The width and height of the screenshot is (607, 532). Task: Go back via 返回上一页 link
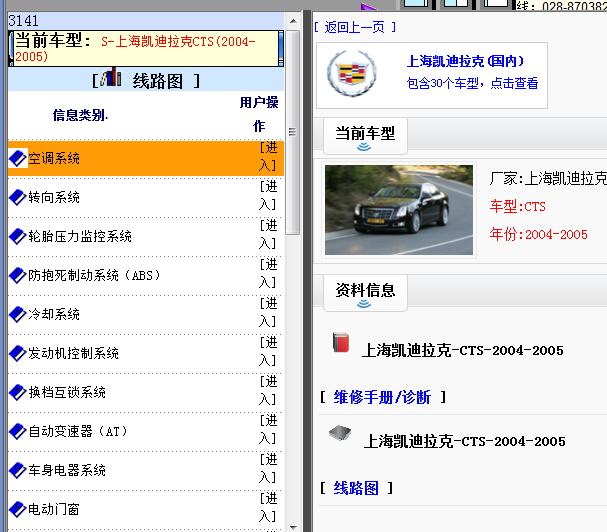pos(355,27)
